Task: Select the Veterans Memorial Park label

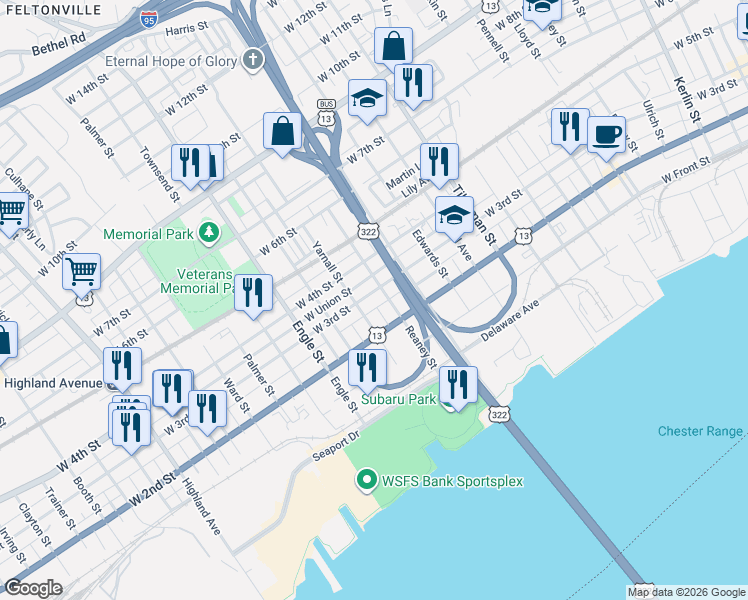Action: pos(197,281)
